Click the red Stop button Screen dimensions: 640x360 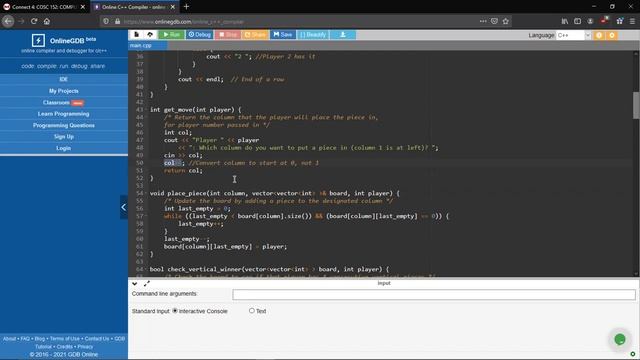click(x=228, y=35)
